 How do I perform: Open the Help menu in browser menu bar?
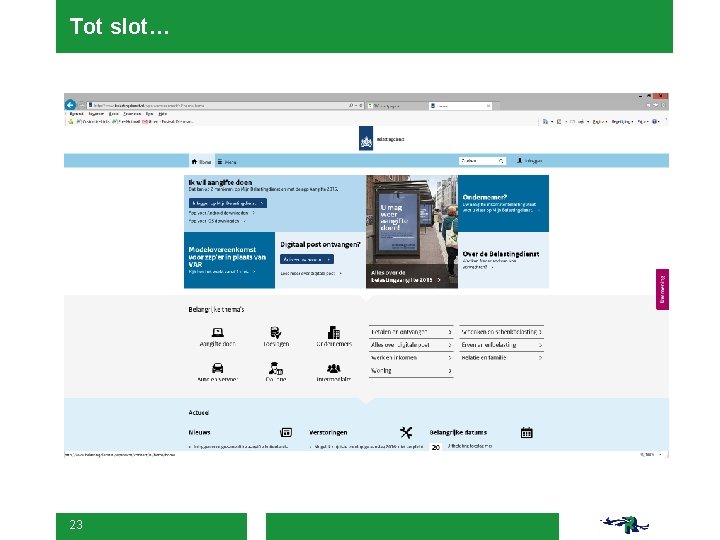pyautogui.click(x=163, y=114)
